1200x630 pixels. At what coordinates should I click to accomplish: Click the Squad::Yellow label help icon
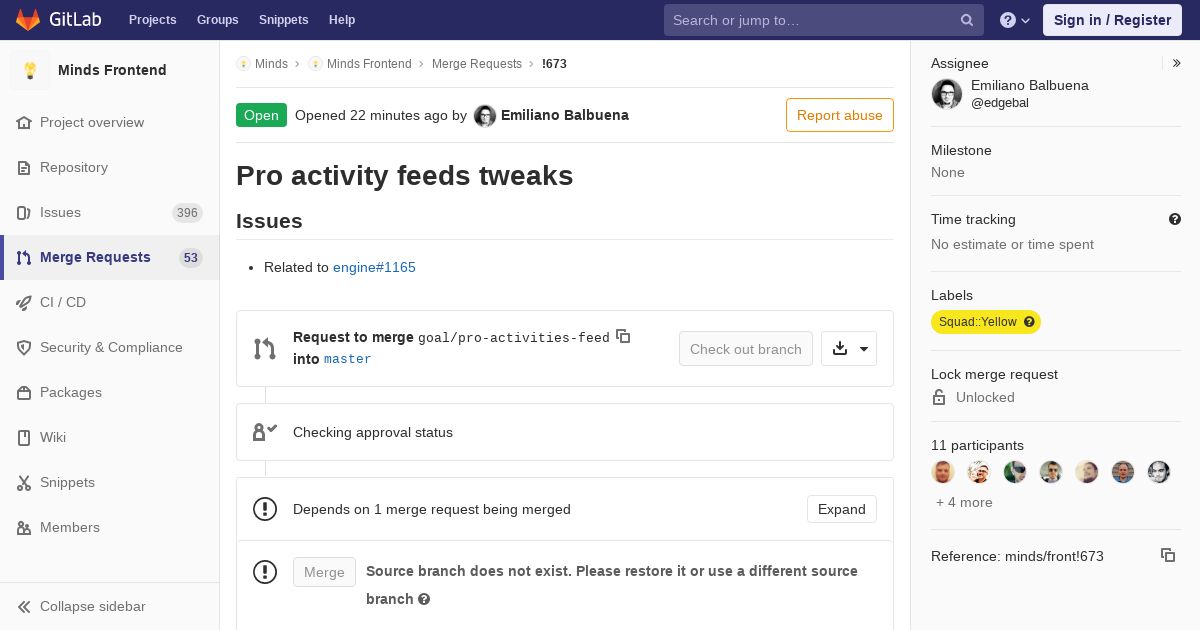click(1029, 322)
